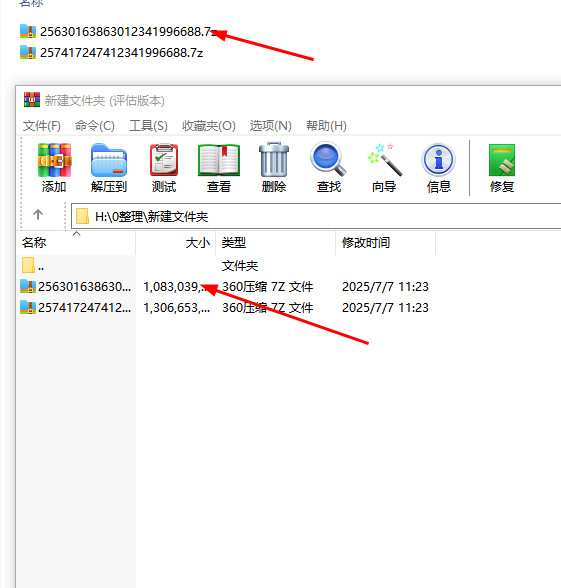
Task: Open the 文件(F) menu
Action: click(42, 126)
